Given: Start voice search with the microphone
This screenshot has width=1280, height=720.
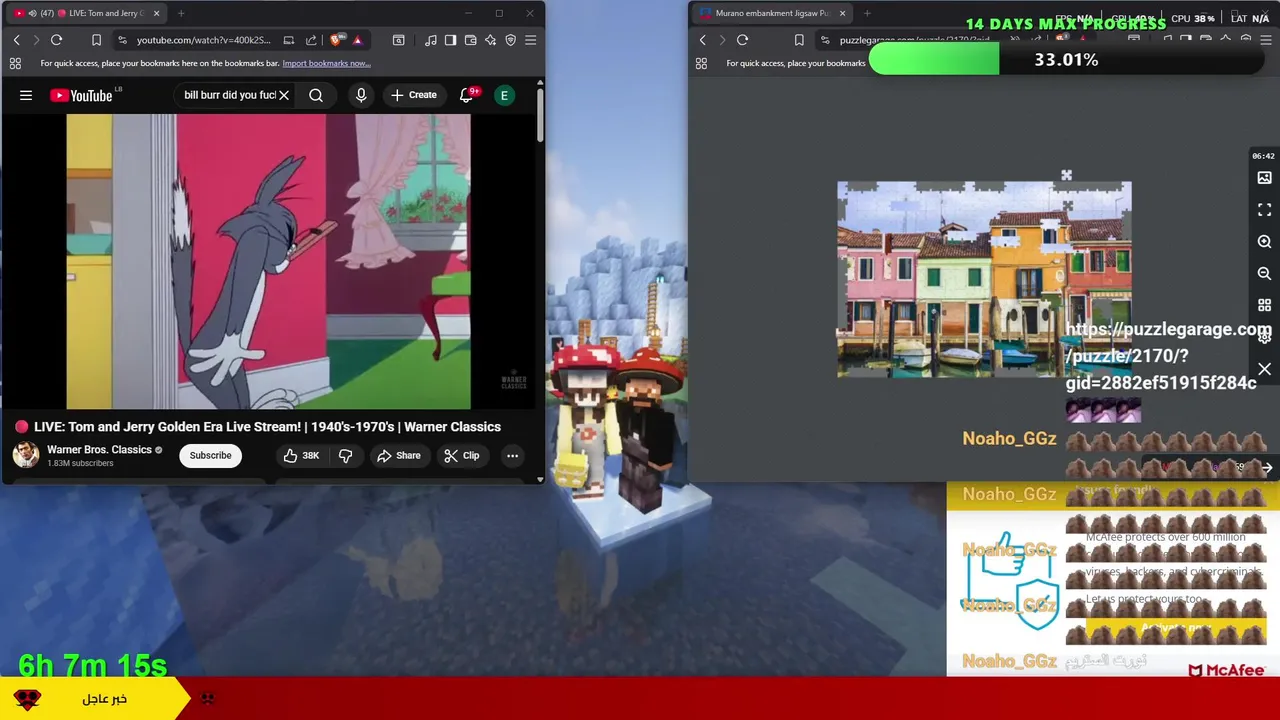Looking at the screenshot, I should pyautogui.click(x=361, y=95).
